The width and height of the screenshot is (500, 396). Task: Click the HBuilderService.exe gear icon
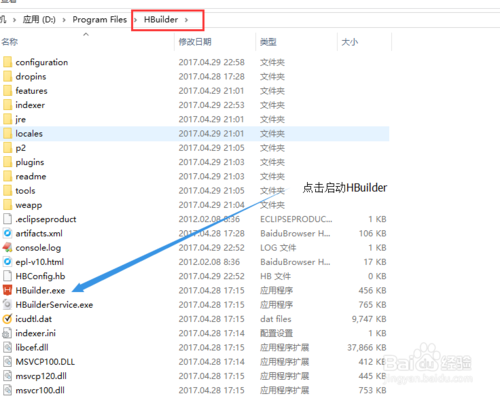pyautogui.click(x=7, y=304)
